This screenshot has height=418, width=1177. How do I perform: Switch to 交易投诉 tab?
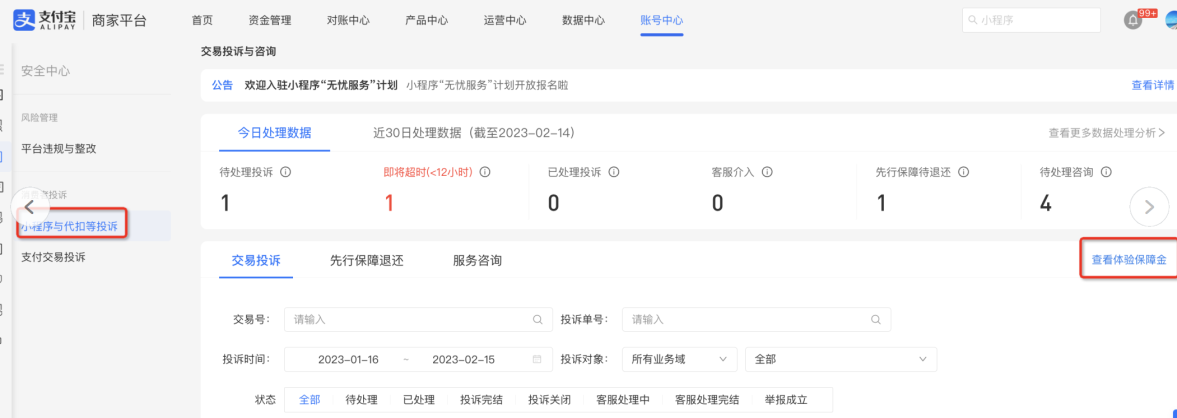(x=256, y=260)
